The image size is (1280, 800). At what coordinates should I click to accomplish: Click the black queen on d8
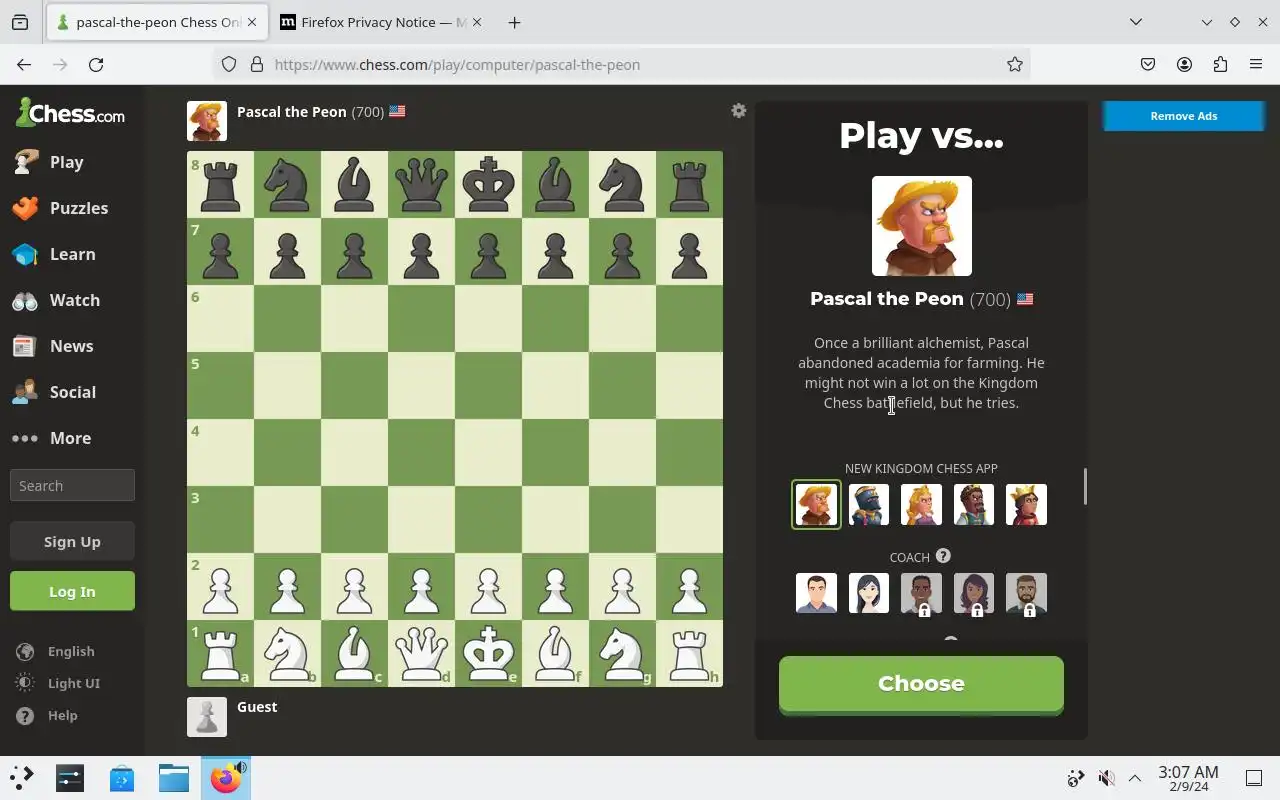coord(421,184)
